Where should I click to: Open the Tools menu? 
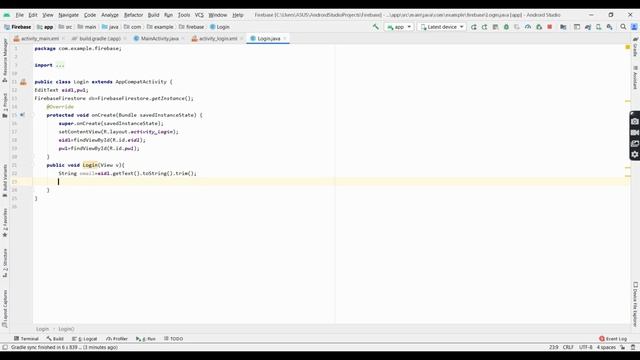(184, 15)
